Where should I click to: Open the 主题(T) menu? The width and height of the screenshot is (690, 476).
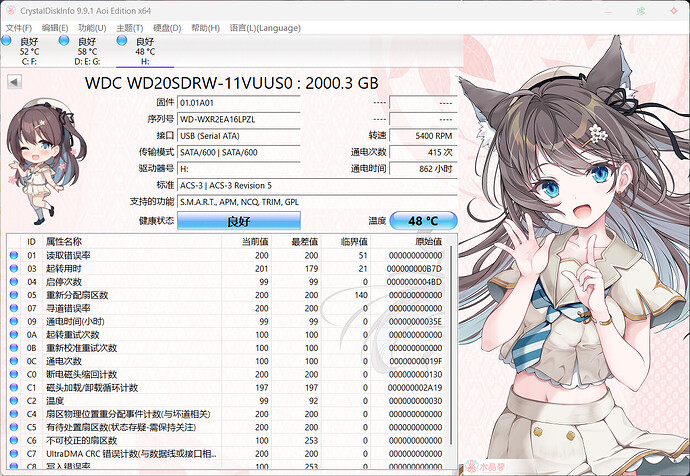pos(129,28)
